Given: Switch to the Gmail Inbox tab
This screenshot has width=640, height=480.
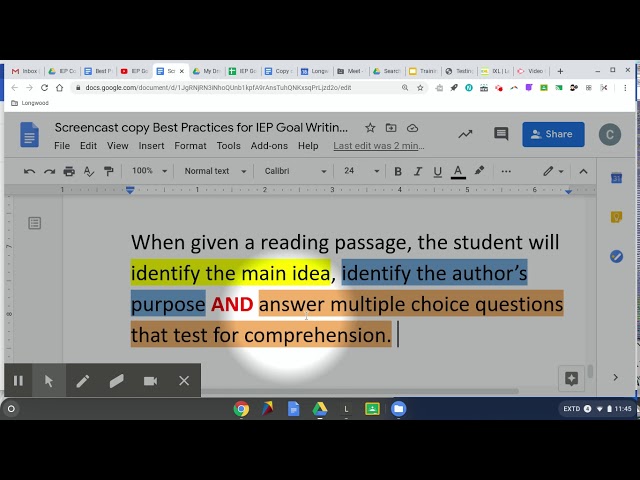Looking at the screenshot, I should (24, 71).
